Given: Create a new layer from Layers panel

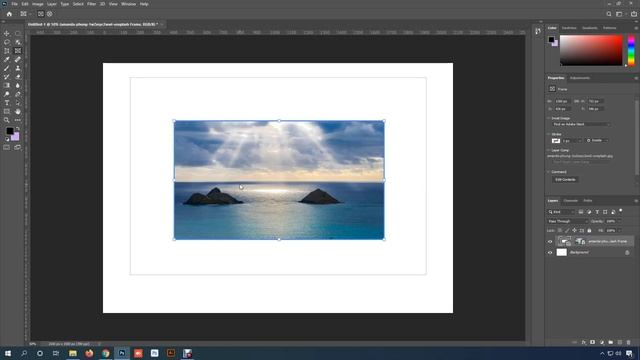Looking at the screenshot, I should pyautogui.click(x=620, y=342).
